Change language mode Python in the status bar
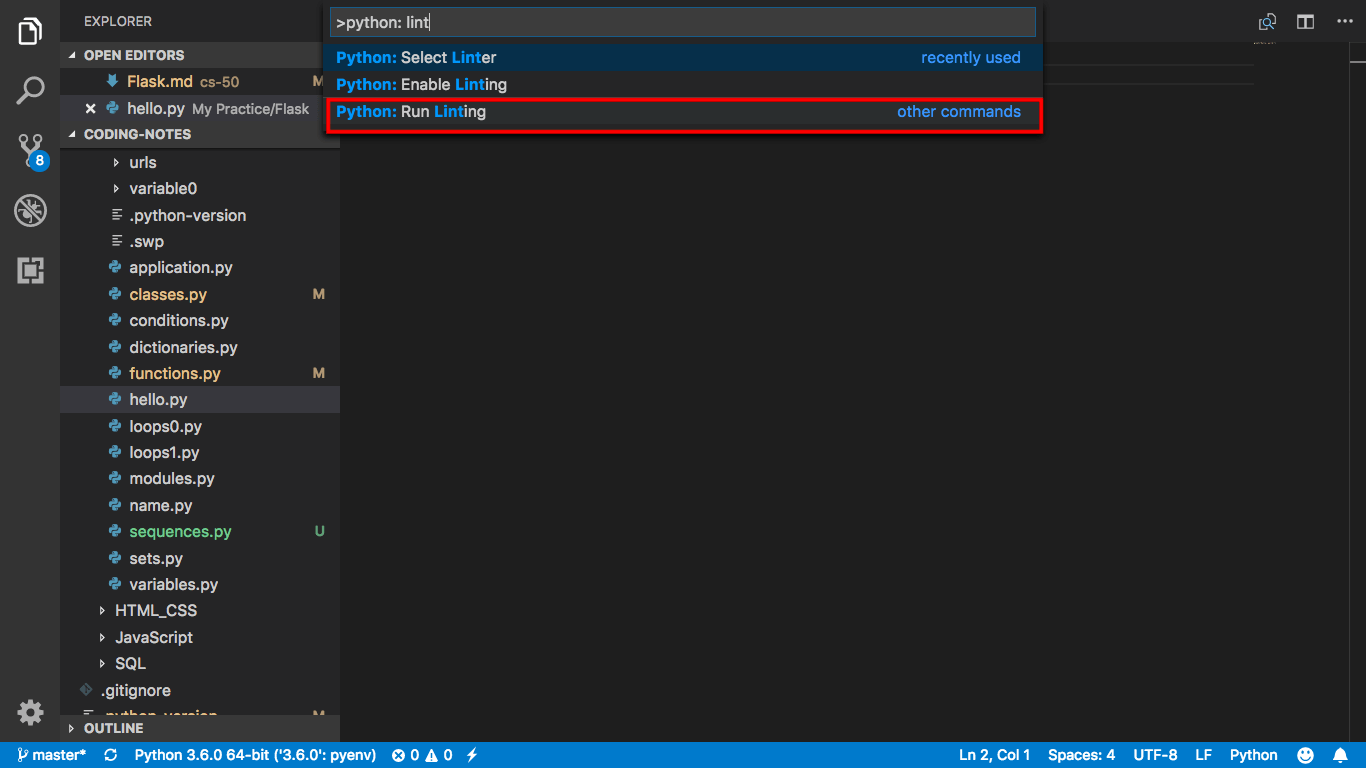Screen dimensions: 1366x768 pyautogui.click(x=1253, y=755)
